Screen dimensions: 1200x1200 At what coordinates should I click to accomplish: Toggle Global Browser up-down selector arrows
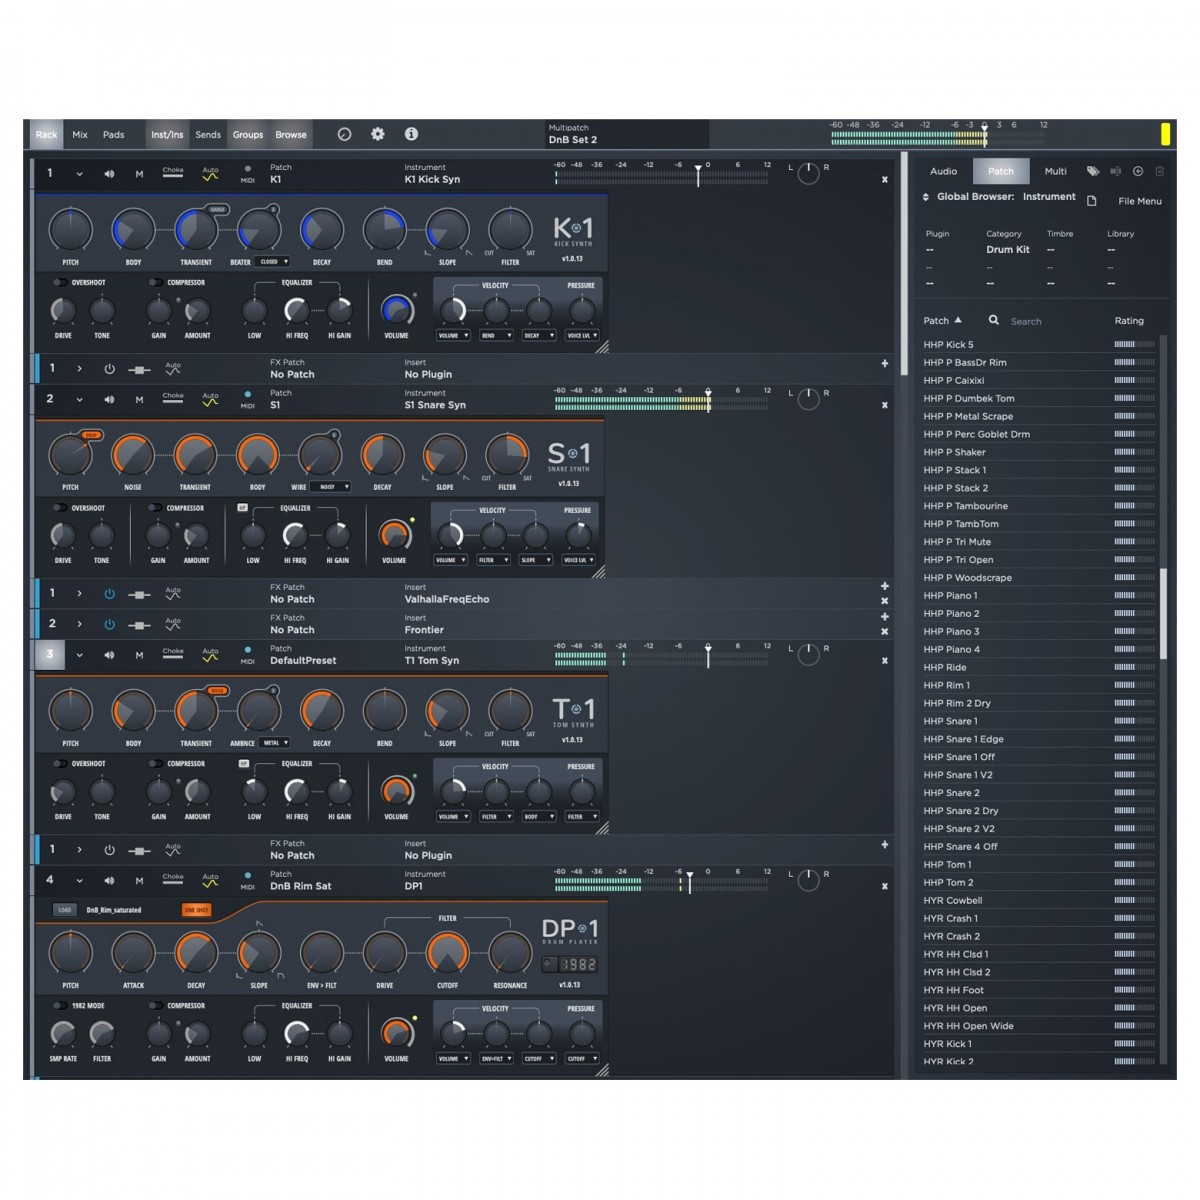coord(926,197)
